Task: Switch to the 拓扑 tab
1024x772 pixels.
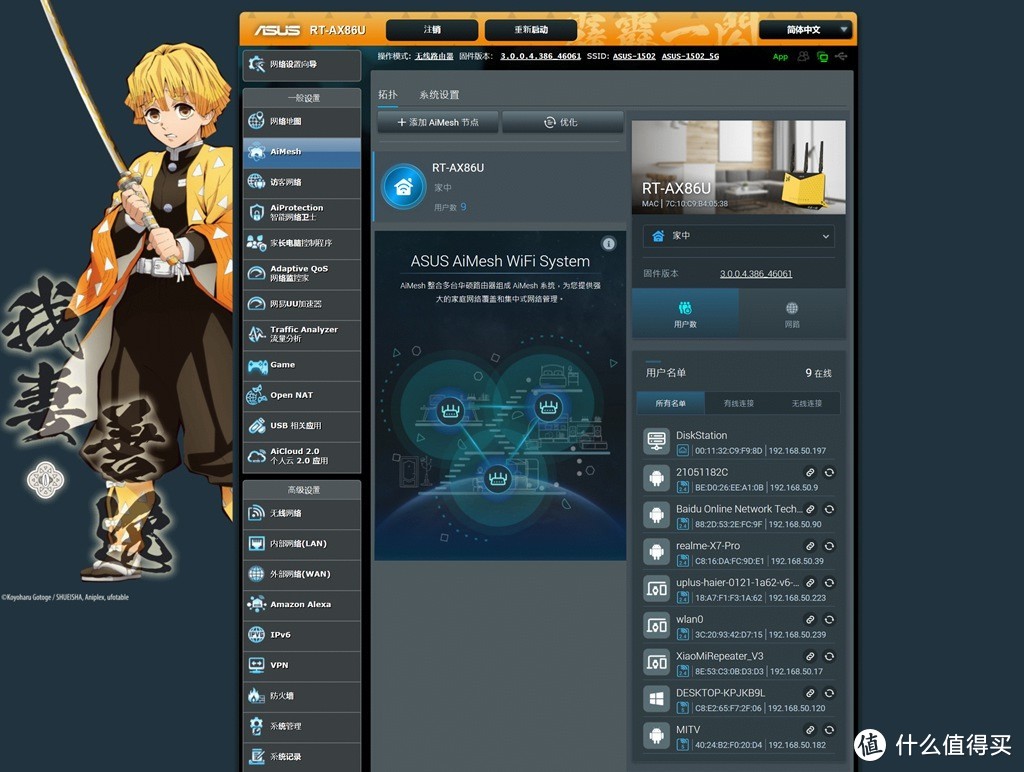Action: (x=387, y=95)
